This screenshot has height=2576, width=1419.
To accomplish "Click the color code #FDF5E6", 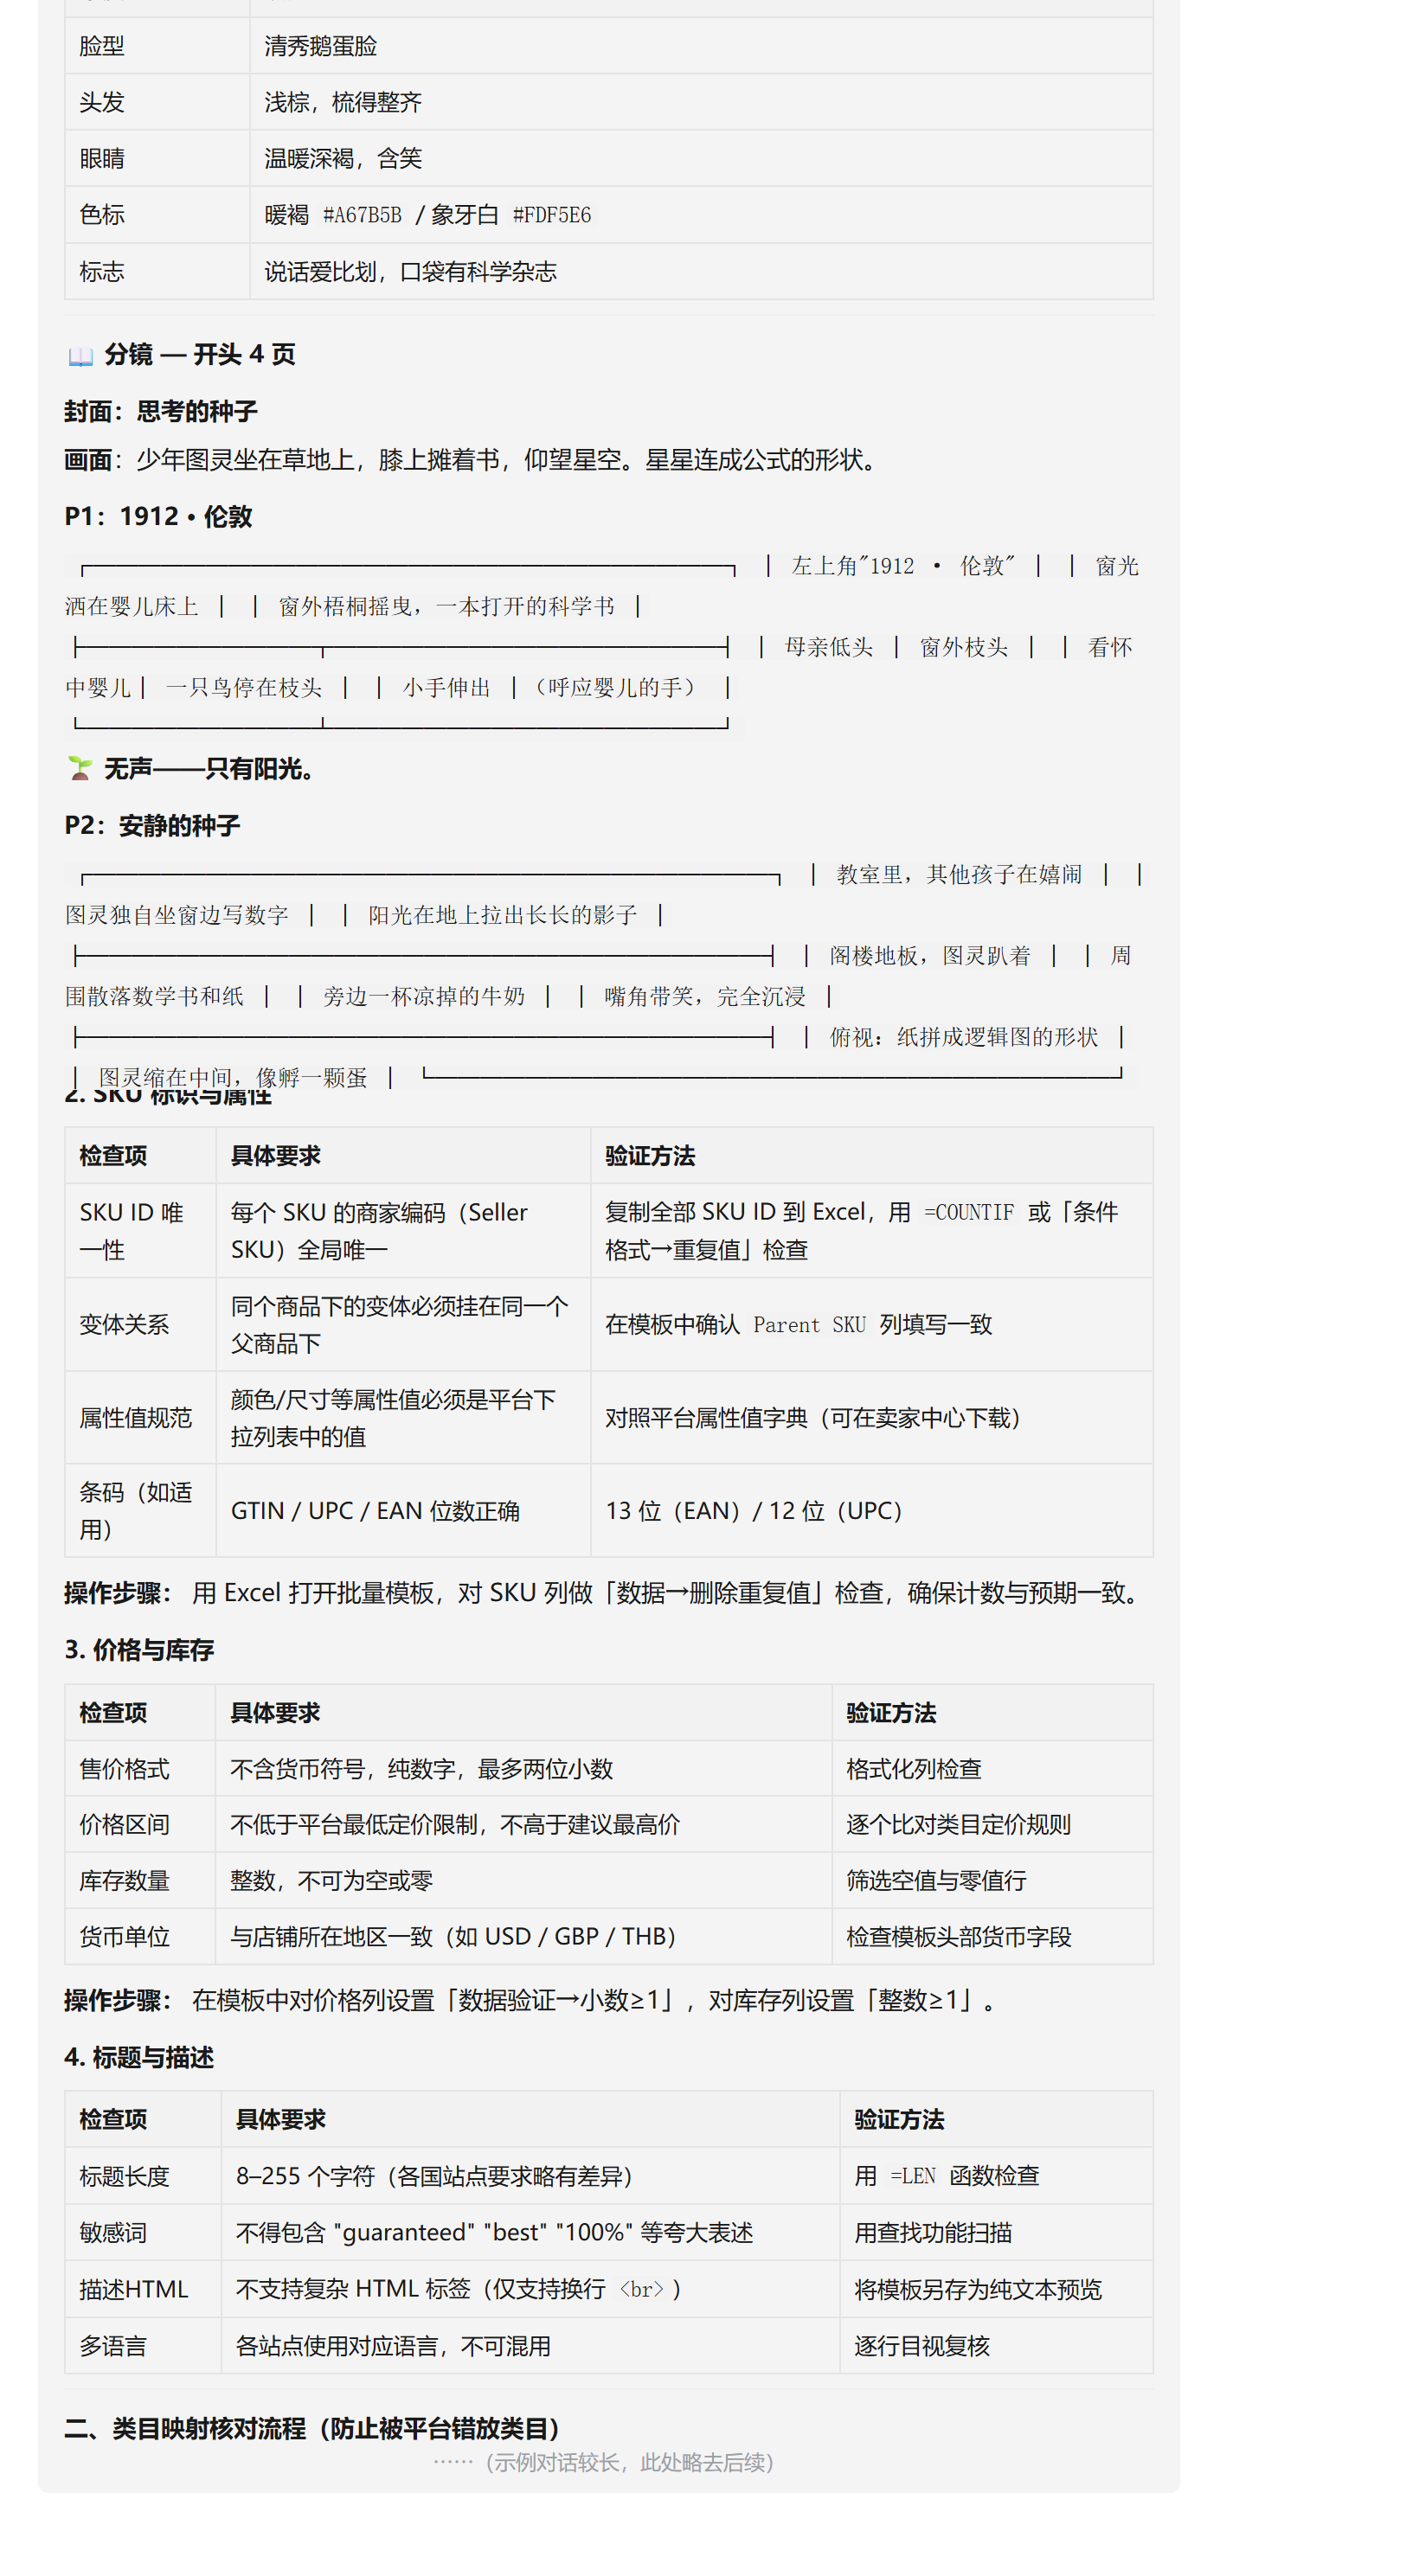I will click(552, 215).
